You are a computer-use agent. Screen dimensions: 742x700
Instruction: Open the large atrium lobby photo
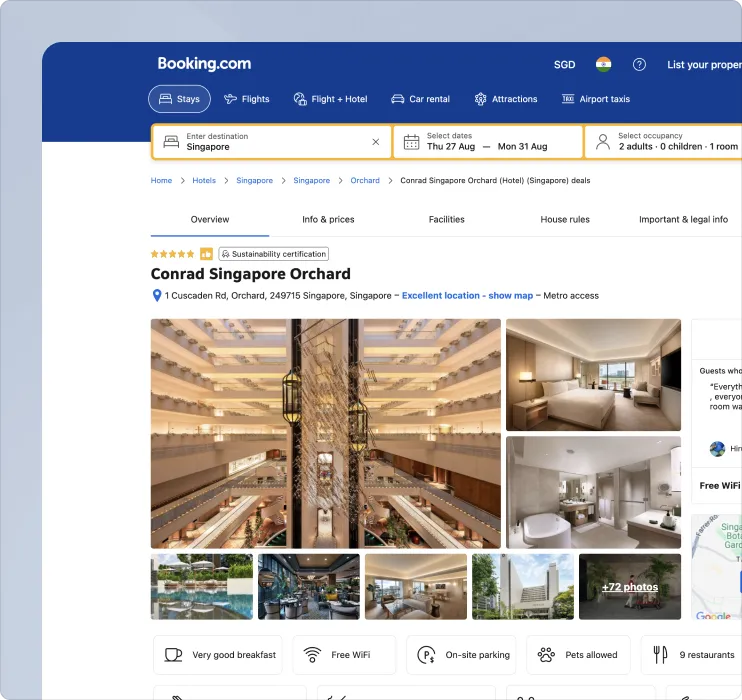(326, 434)
